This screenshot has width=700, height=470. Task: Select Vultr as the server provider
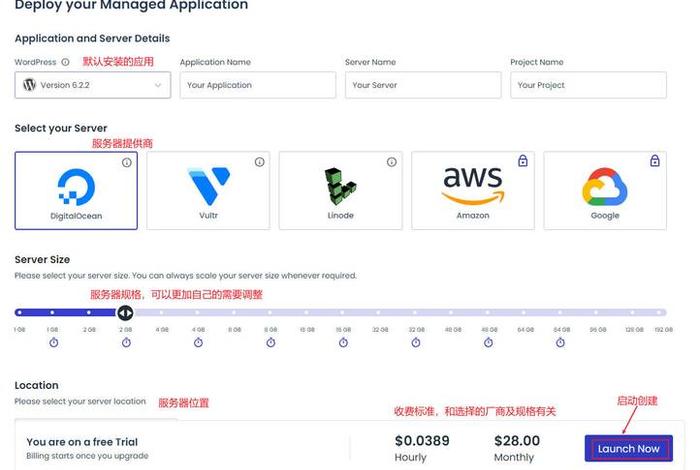tap(208, 191)
